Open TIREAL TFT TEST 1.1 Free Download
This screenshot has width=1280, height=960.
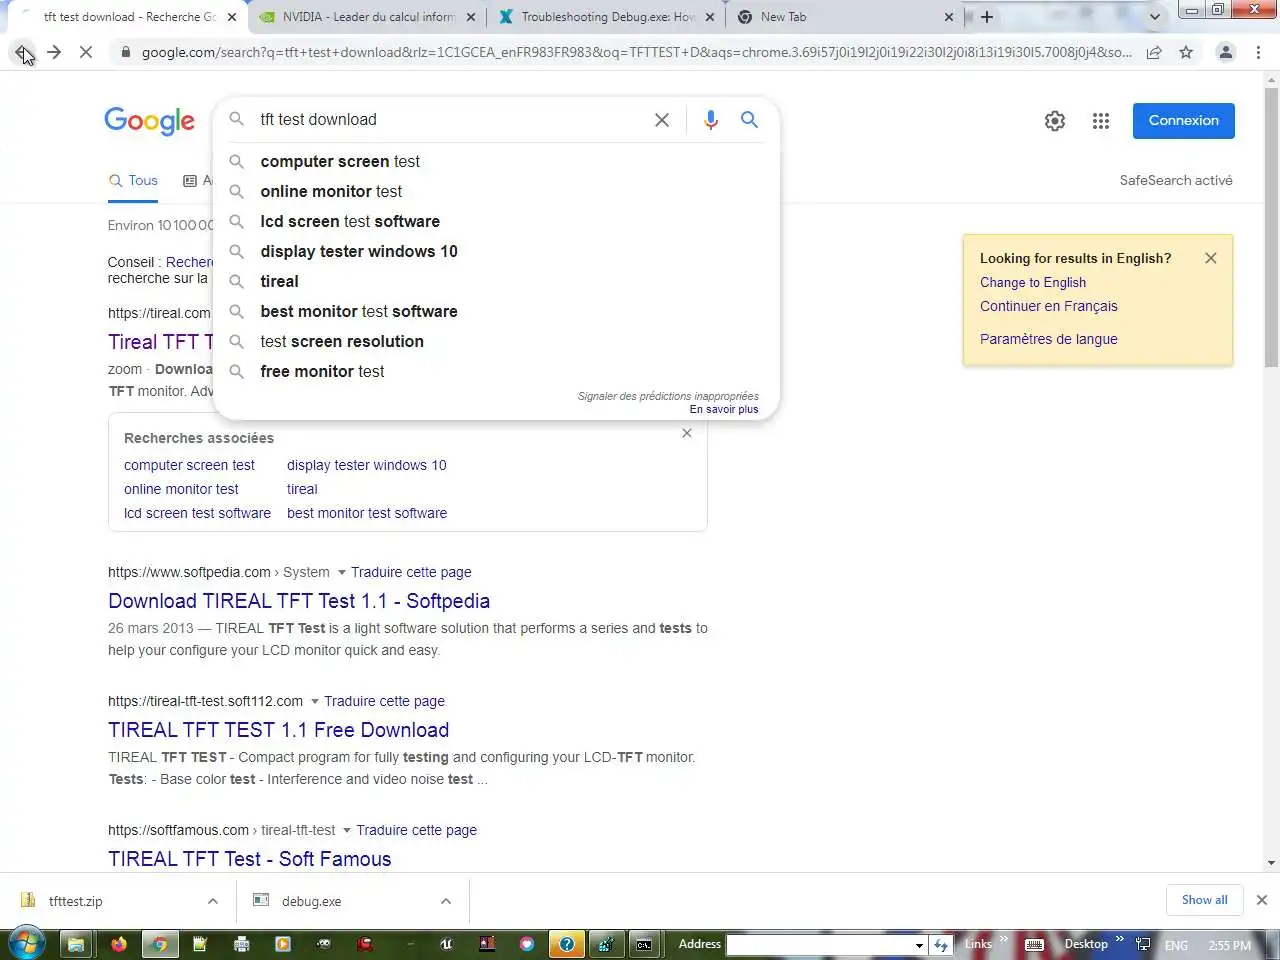(x=279, y=730)
